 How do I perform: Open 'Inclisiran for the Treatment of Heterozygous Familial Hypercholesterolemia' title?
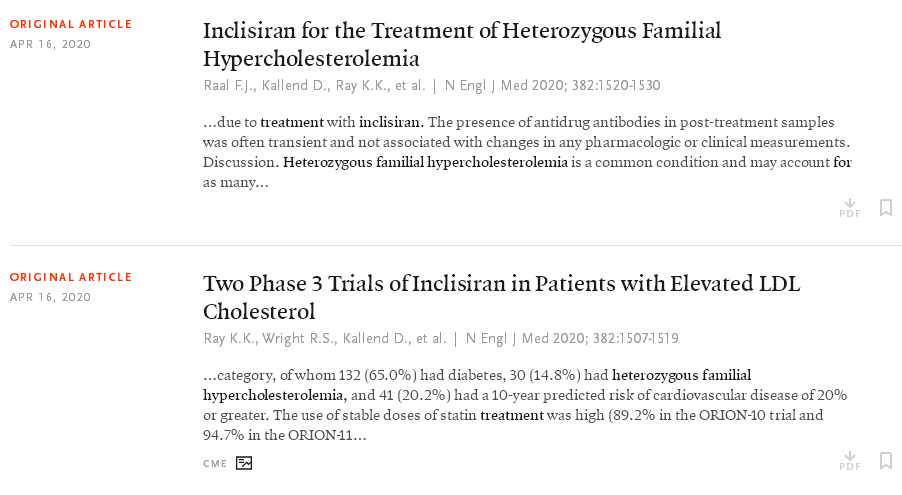462,44
